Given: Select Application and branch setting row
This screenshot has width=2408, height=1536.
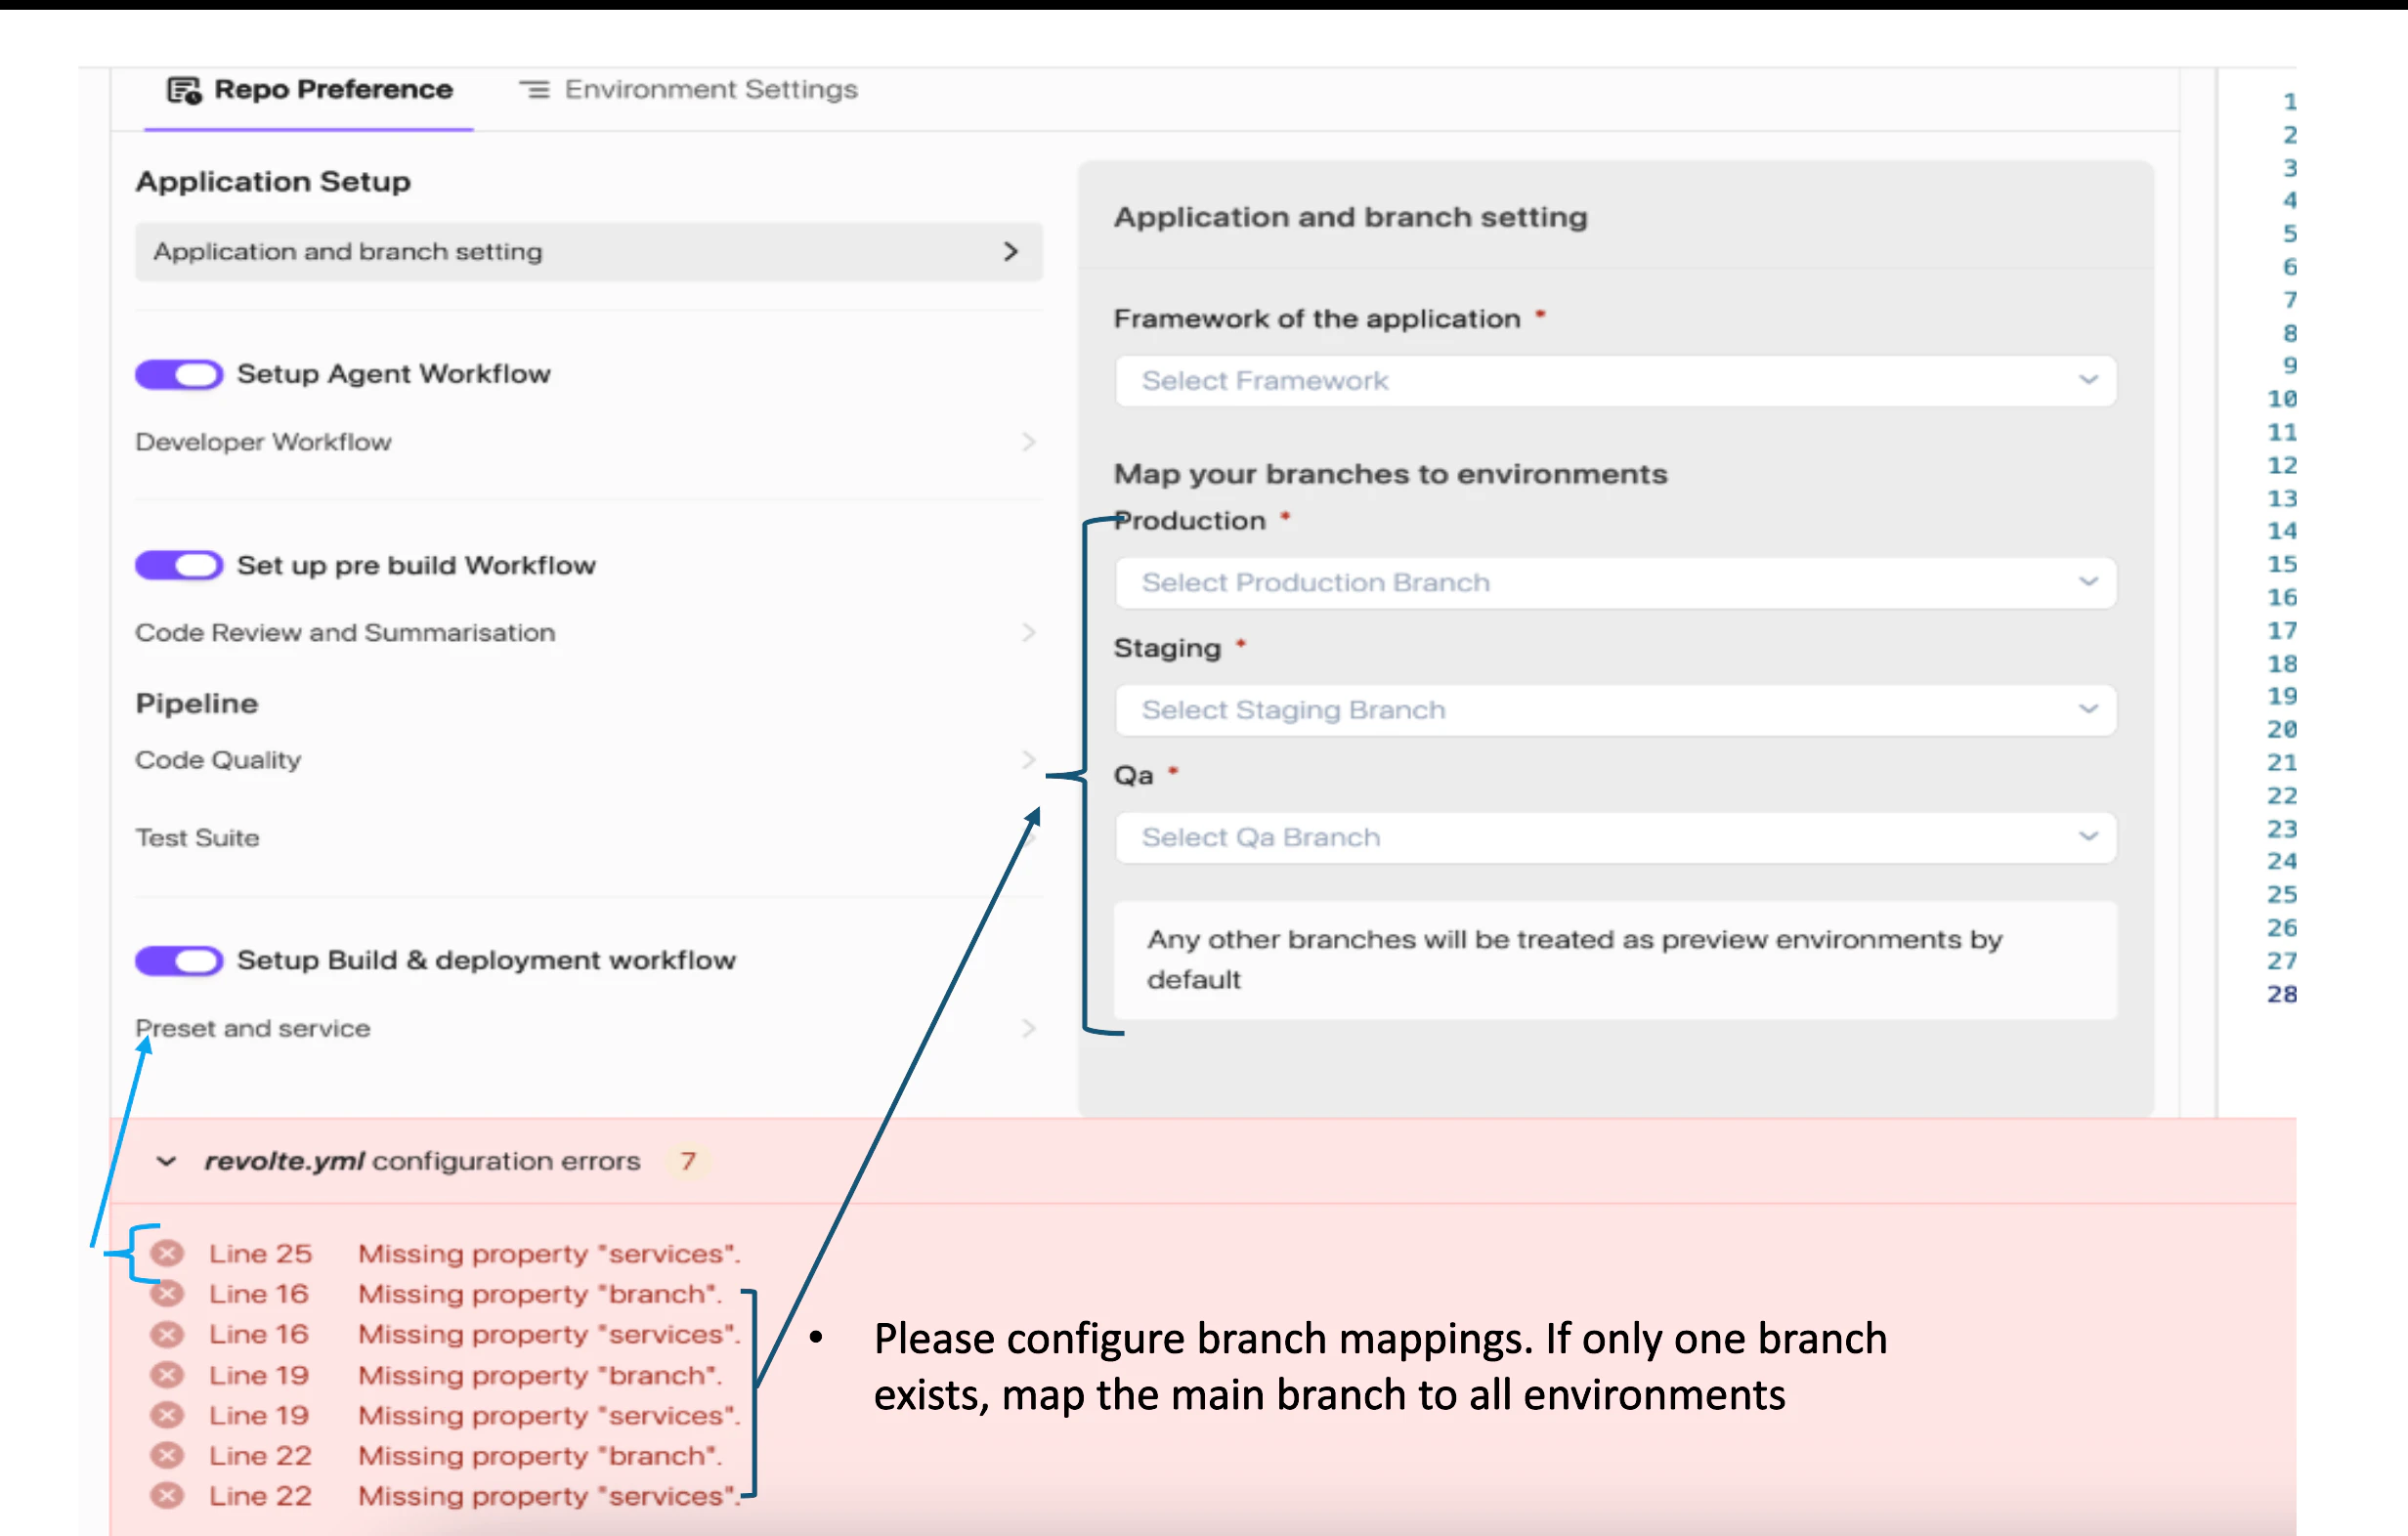Looking at the screenshot, I should pyautogui.click(x=588, y=251).
